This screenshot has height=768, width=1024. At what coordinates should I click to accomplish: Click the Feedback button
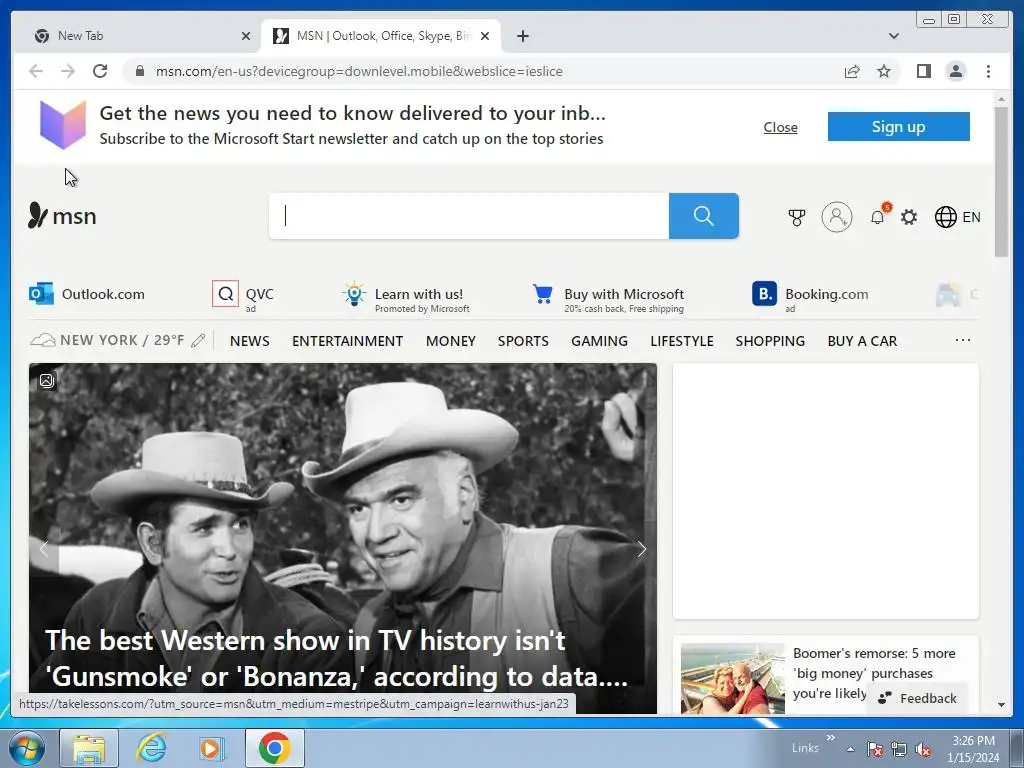point(918,698)
